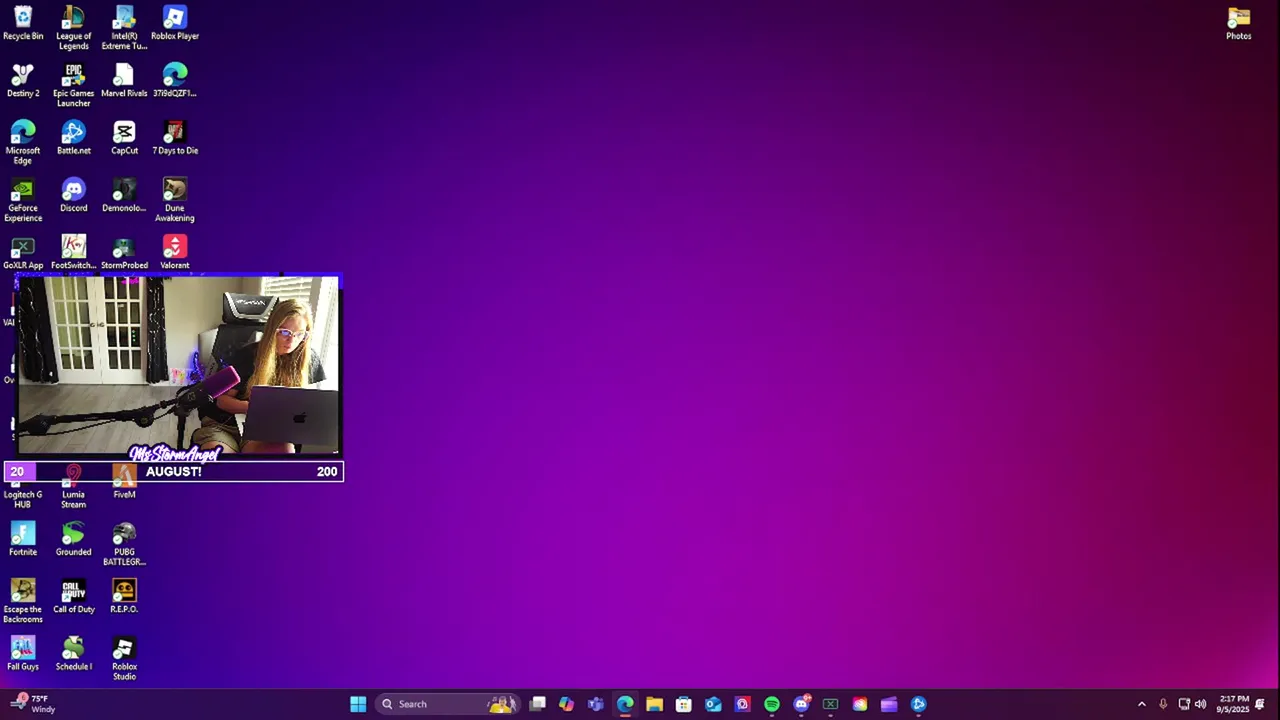Select the Dune Awakening desktop icon
1280x720 pixels.
coord(175,200)
